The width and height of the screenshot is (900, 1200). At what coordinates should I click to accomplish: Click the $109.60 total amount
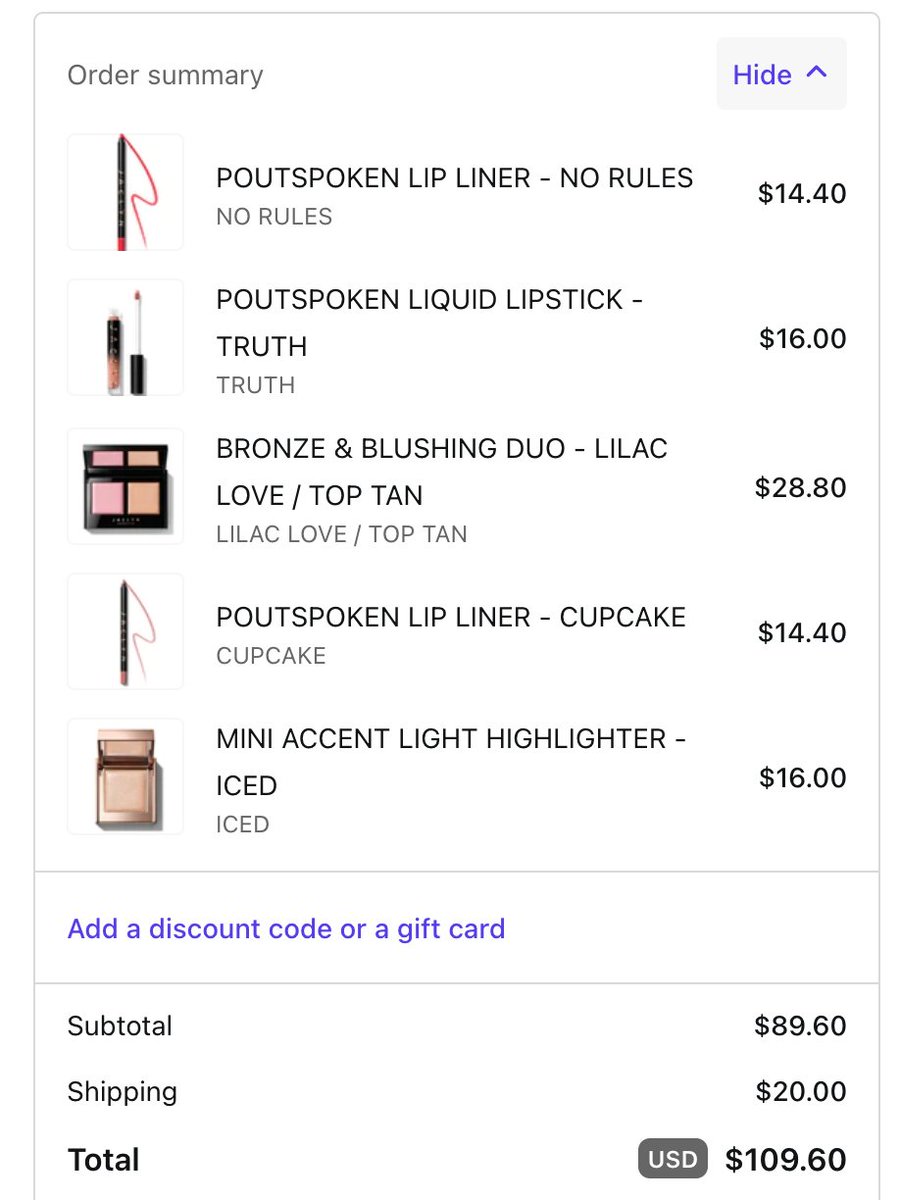786,1160
